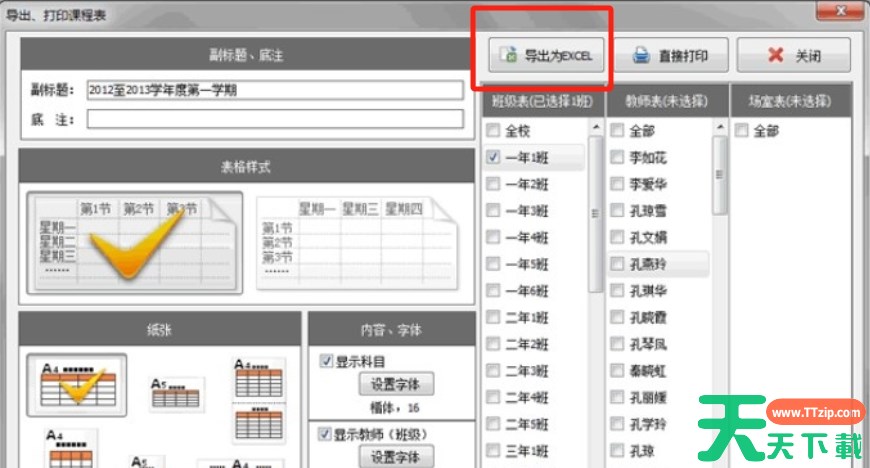Select table style with 第1节 column headers
Image resolution: width=870 pixels, height=468 pixels.
coord(135,243)
